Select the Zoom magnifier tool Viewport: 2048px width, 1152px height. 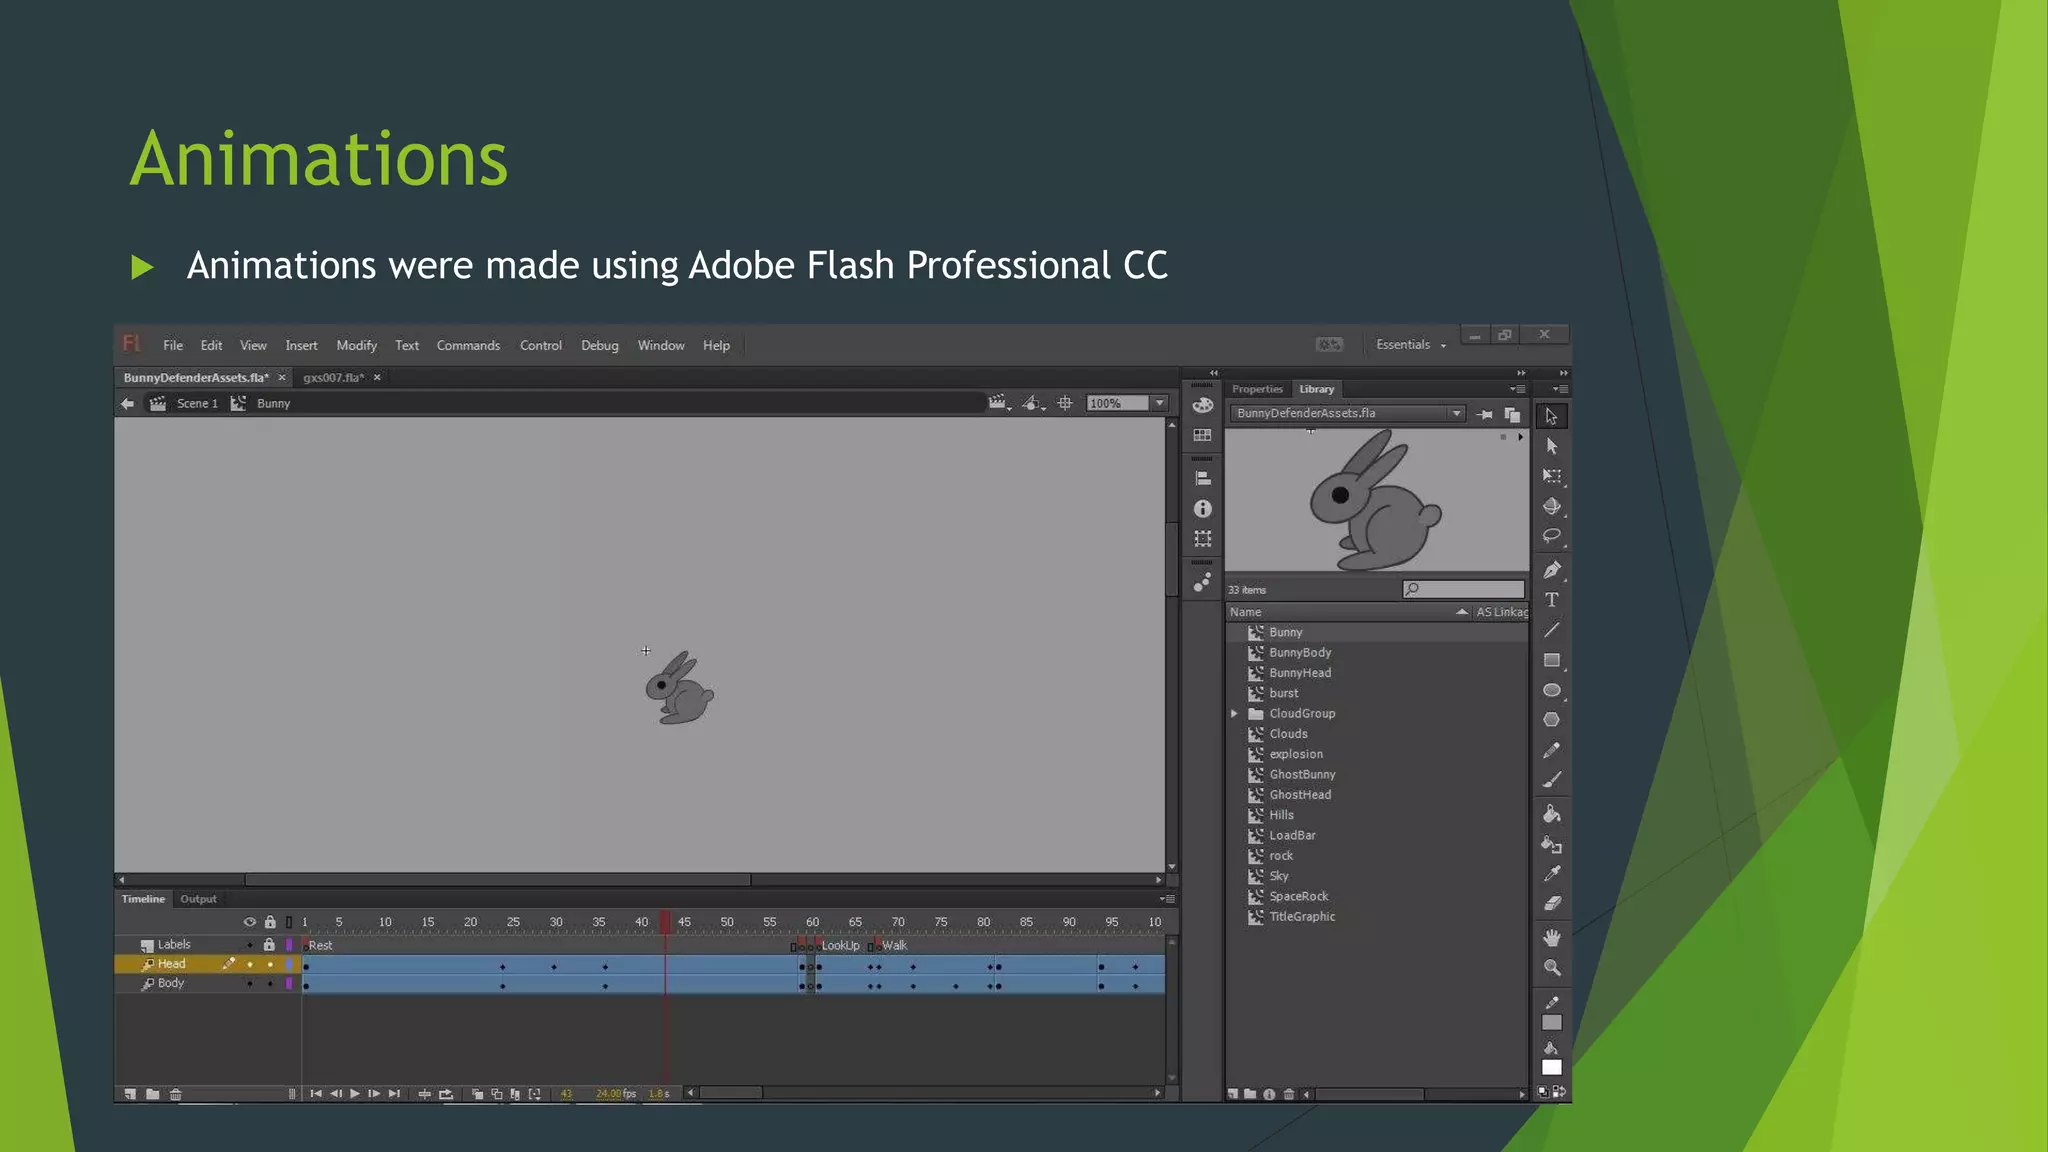click(x=1551, y=968)
